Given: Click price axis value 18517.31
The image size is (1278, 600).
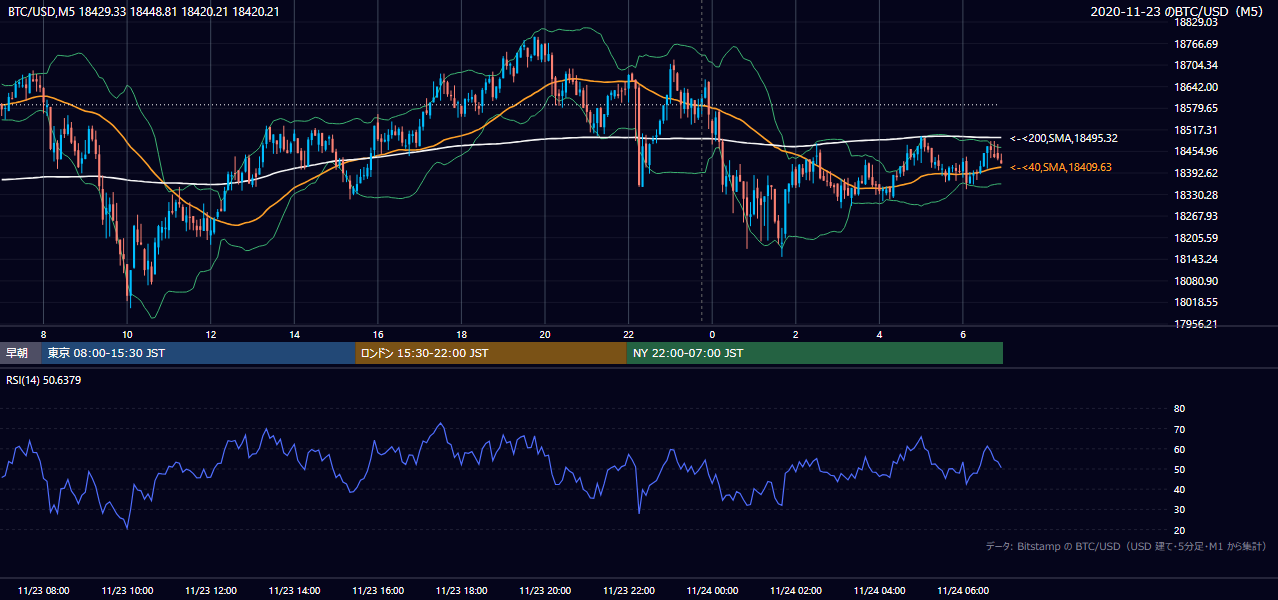Looking at the screenshot, I should pos(1196,130).
